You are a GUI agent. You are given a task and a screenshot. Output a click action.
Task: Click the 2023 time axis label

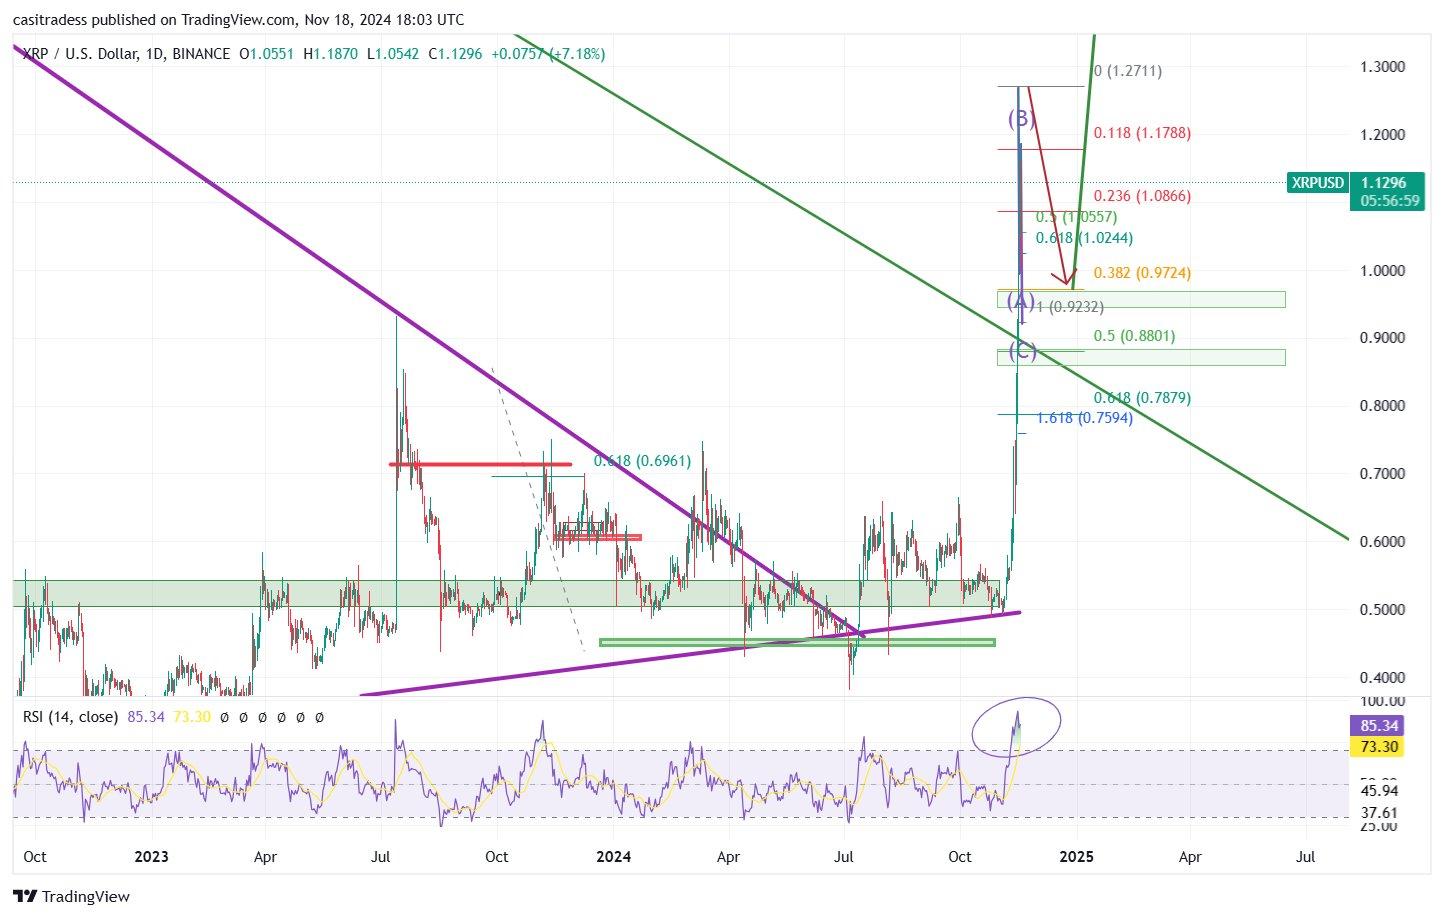pos(152,857)
